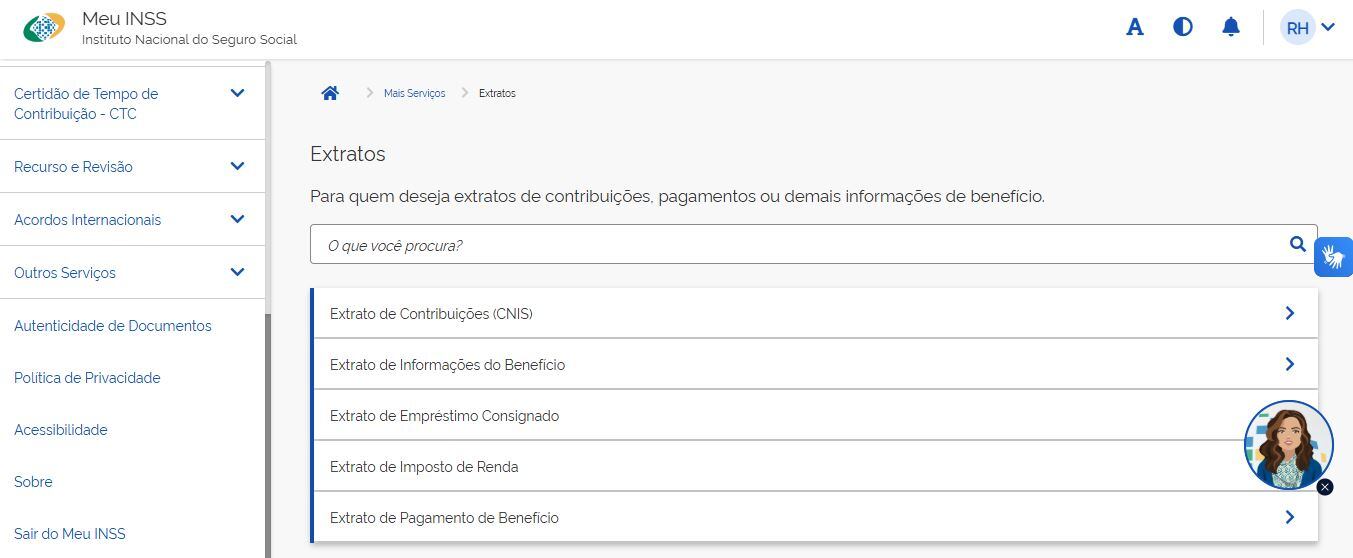Click the Meu INSS logo icon
The width and height of the screenshot is (1353, 558).
43,28
